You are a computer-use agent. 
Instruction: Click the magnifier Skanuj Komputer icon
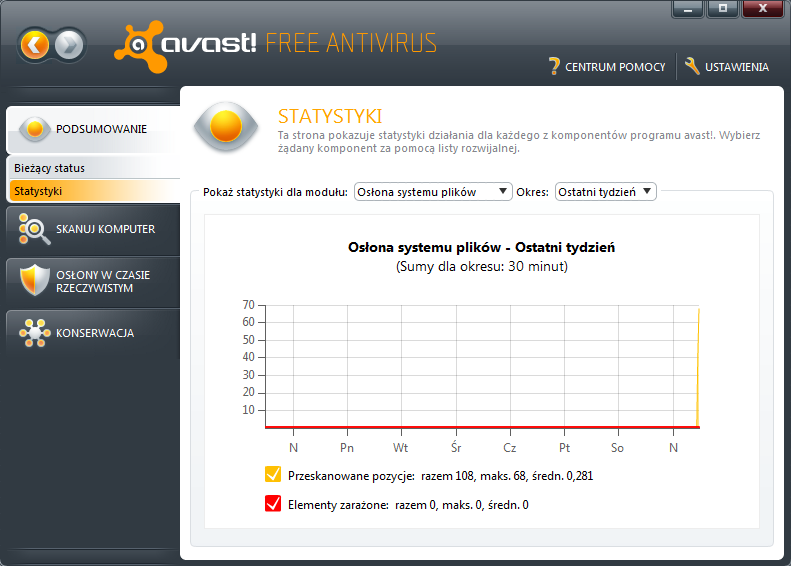34,229
